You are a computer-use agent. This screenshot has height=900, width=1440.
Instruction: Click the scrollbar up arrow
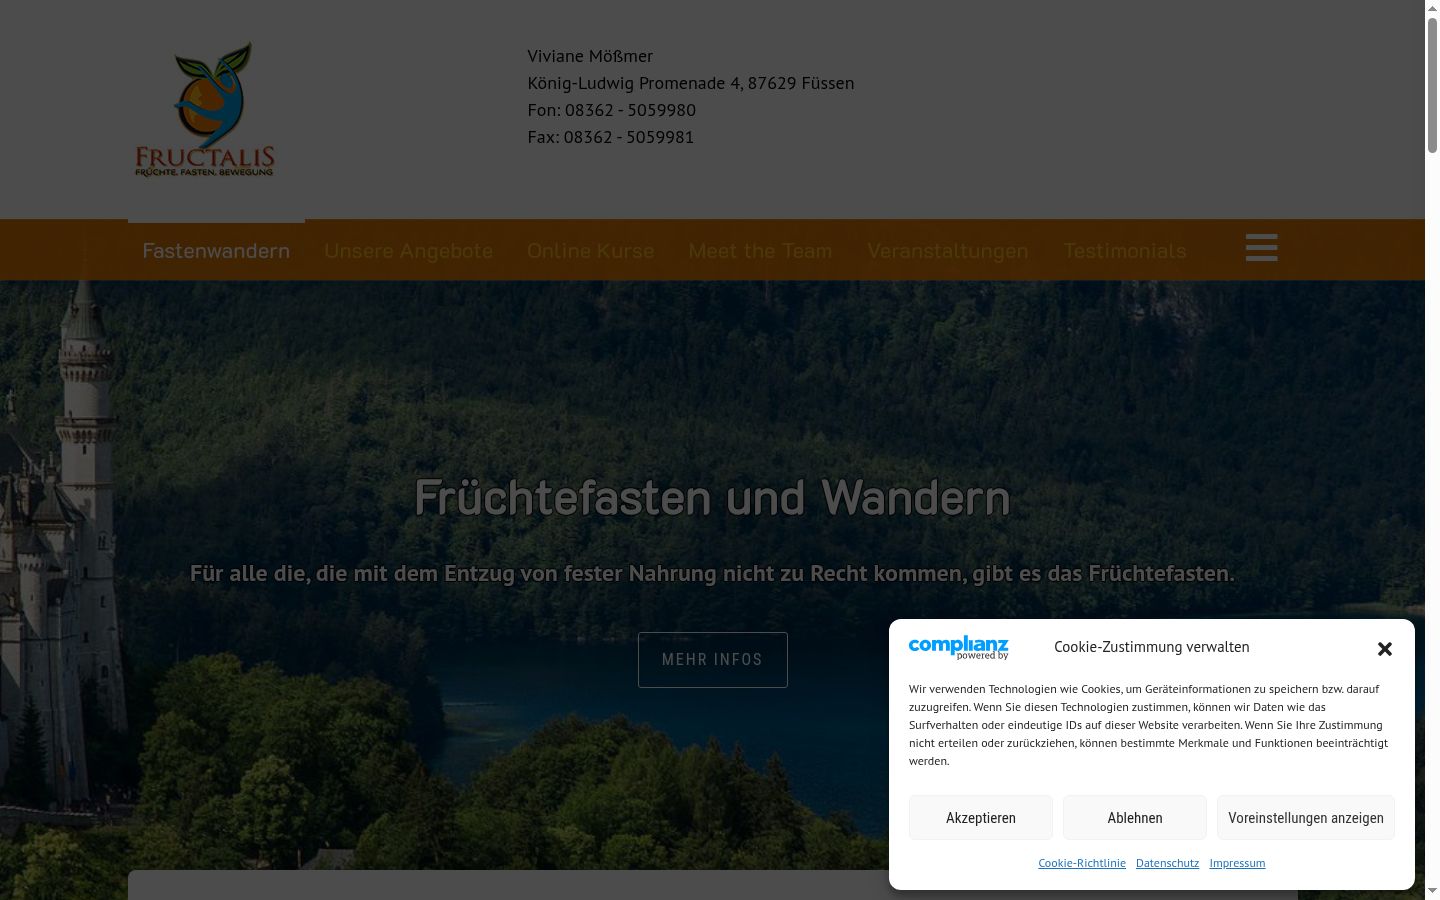pyautogui.click(x=1432, y=8)
